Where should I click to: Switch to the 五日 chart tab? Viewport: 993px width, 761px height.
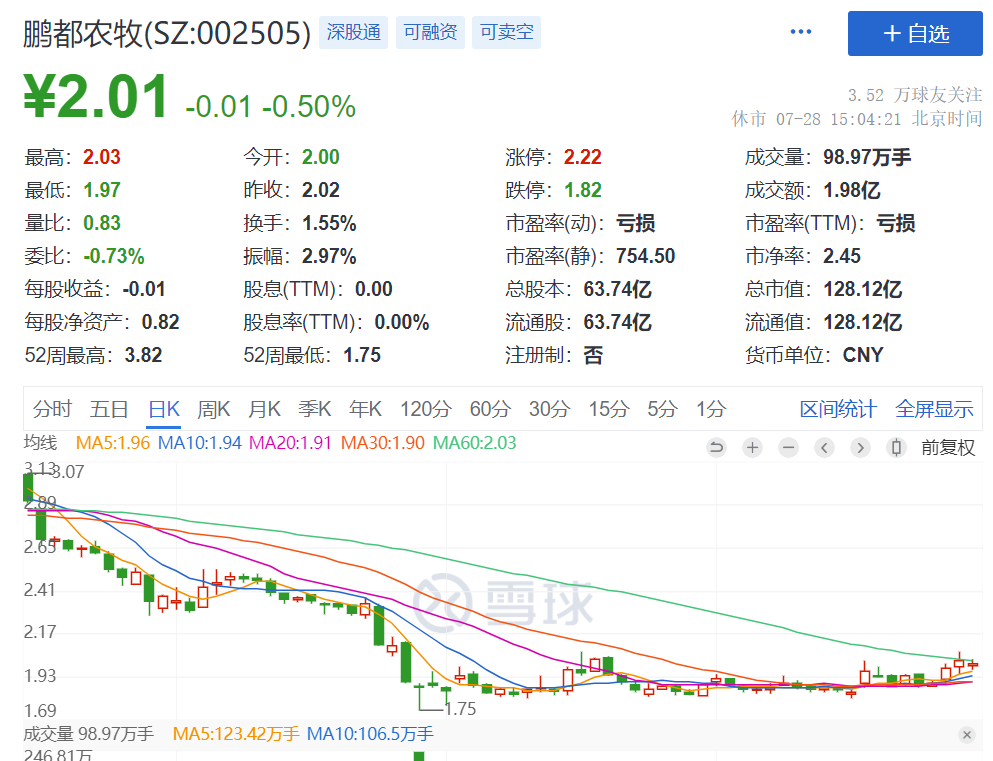click(x=109, y=409)
